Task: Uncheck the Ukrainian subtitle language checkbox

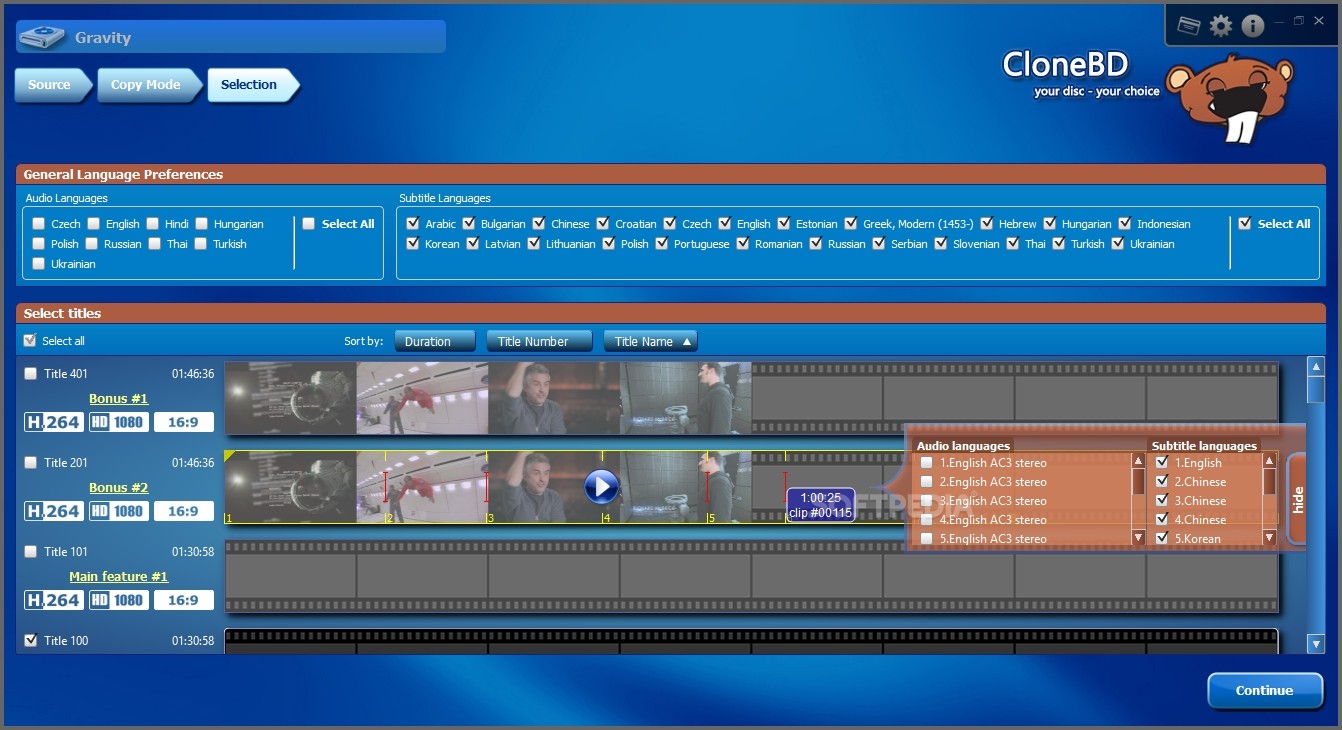Action: coord(1117,244)
